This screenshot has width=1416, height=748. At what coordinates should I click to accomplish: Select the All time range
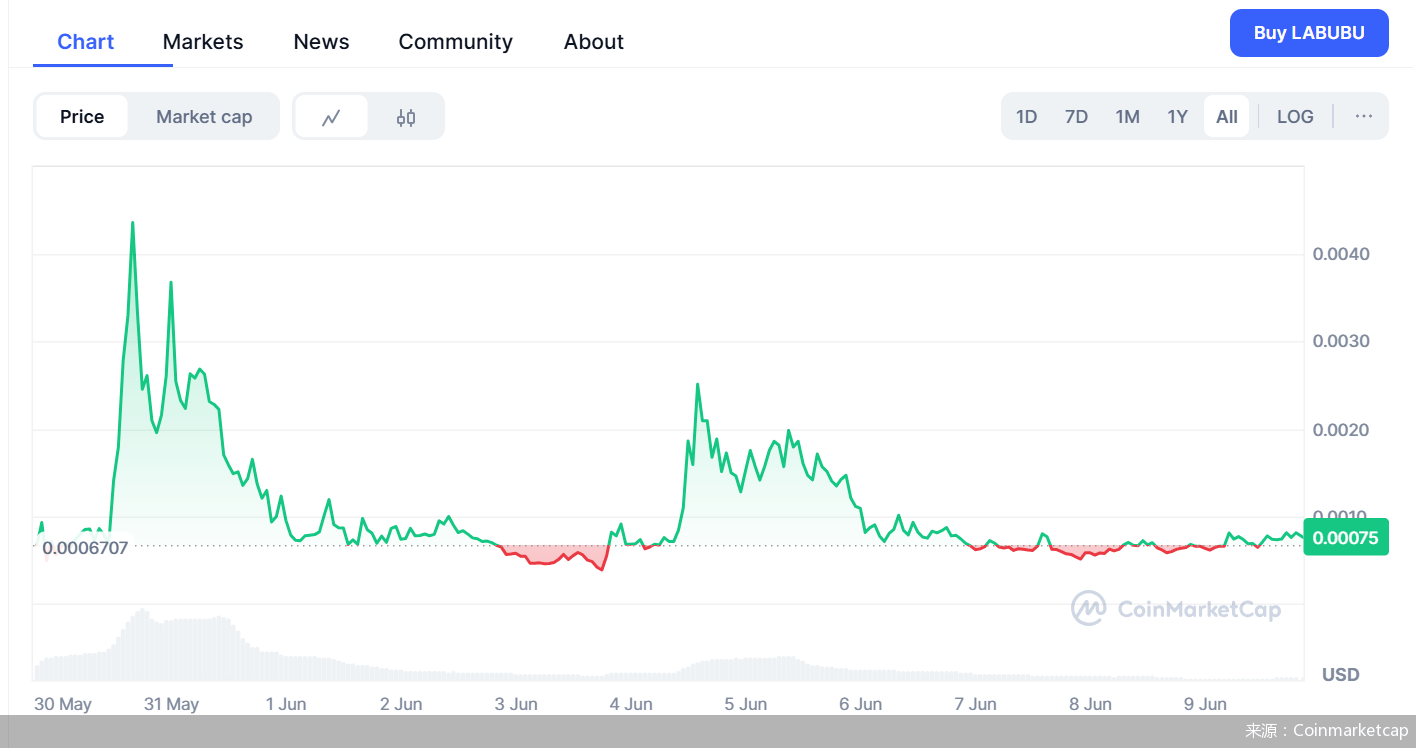coord(1226,117)
